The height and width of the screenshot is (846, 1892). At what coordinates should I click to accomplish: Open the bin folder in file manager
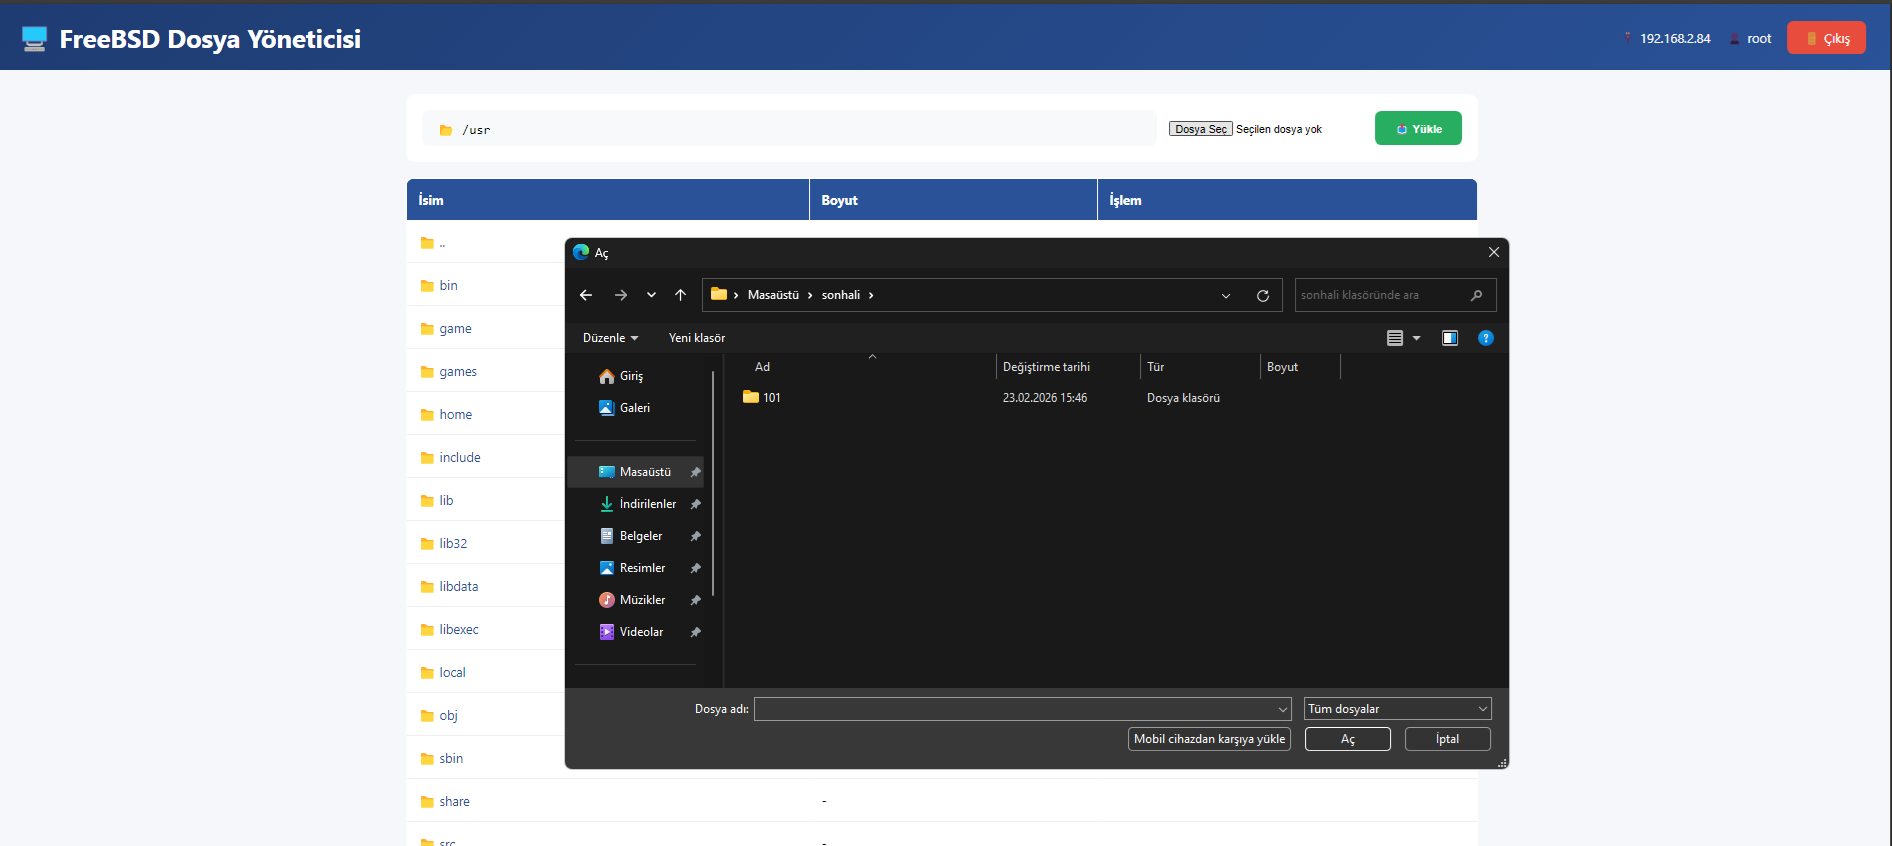click(448, 286)
